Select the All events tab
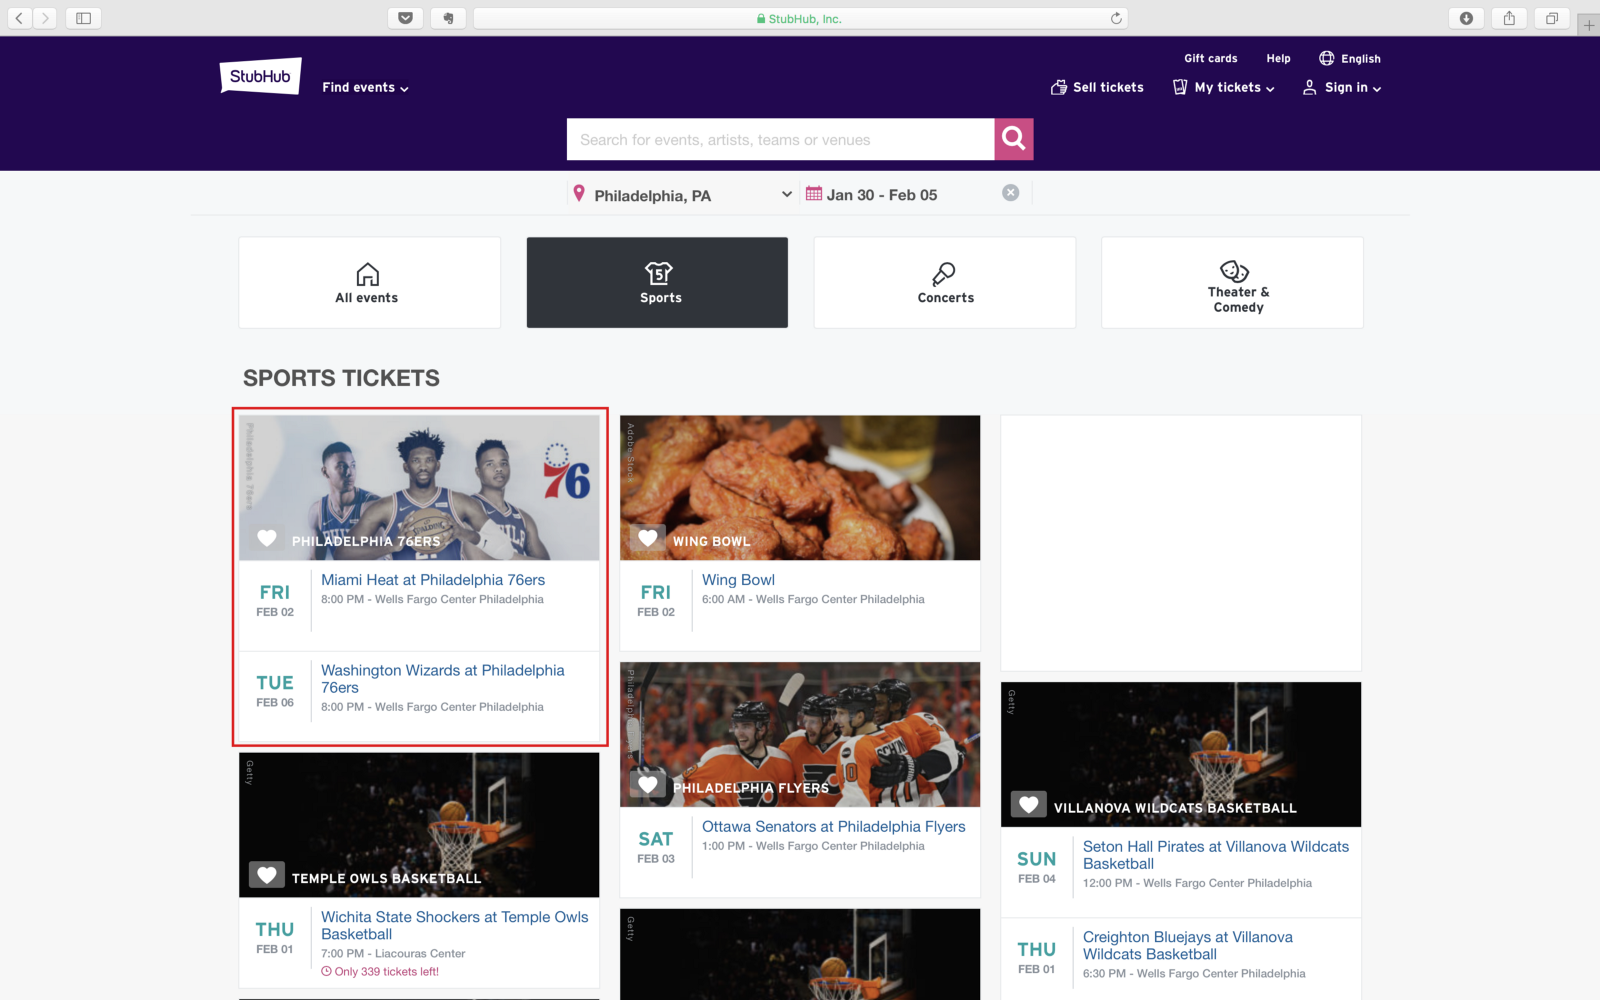The height and width of the screenshot is (1000, 1600). 369,282
